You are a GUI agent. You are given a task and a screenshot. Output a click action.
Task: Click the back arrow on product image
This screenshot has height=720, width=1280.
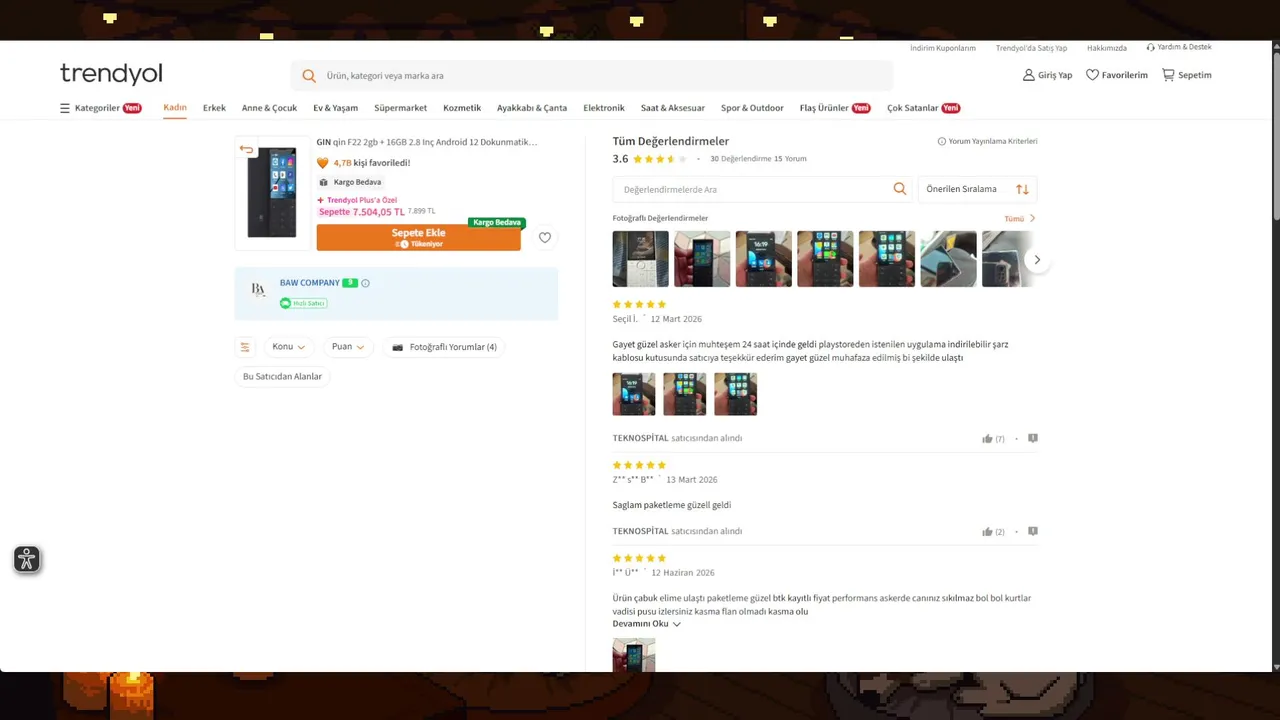pyautogui.click(x=246, y=150)
